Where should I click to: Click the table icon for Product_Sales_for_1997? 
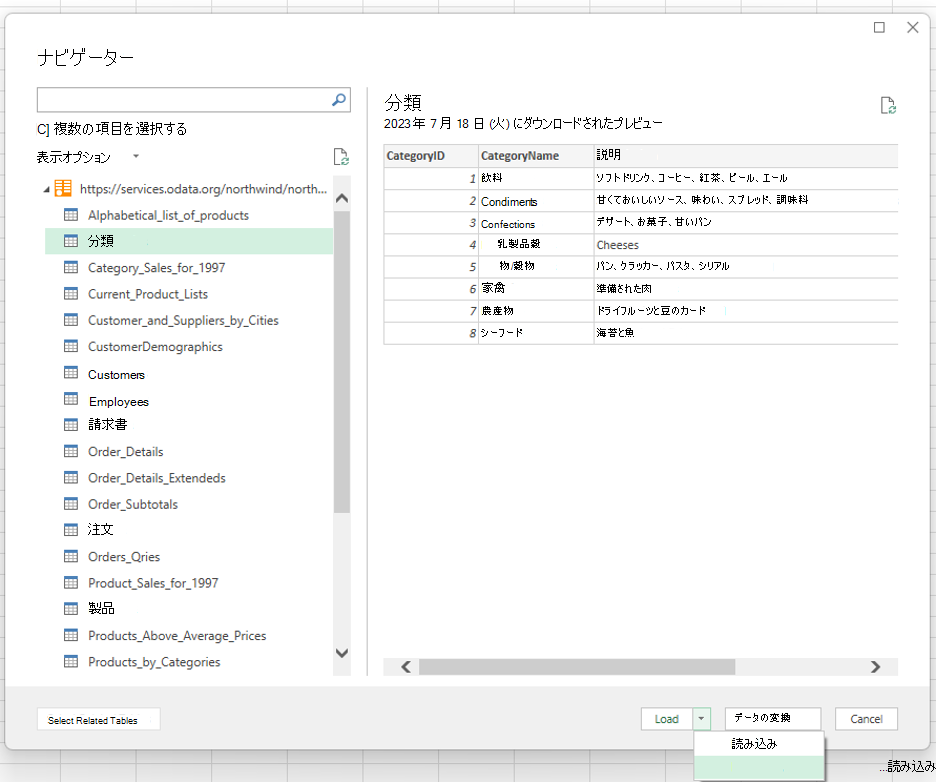[x=71, y=583]
